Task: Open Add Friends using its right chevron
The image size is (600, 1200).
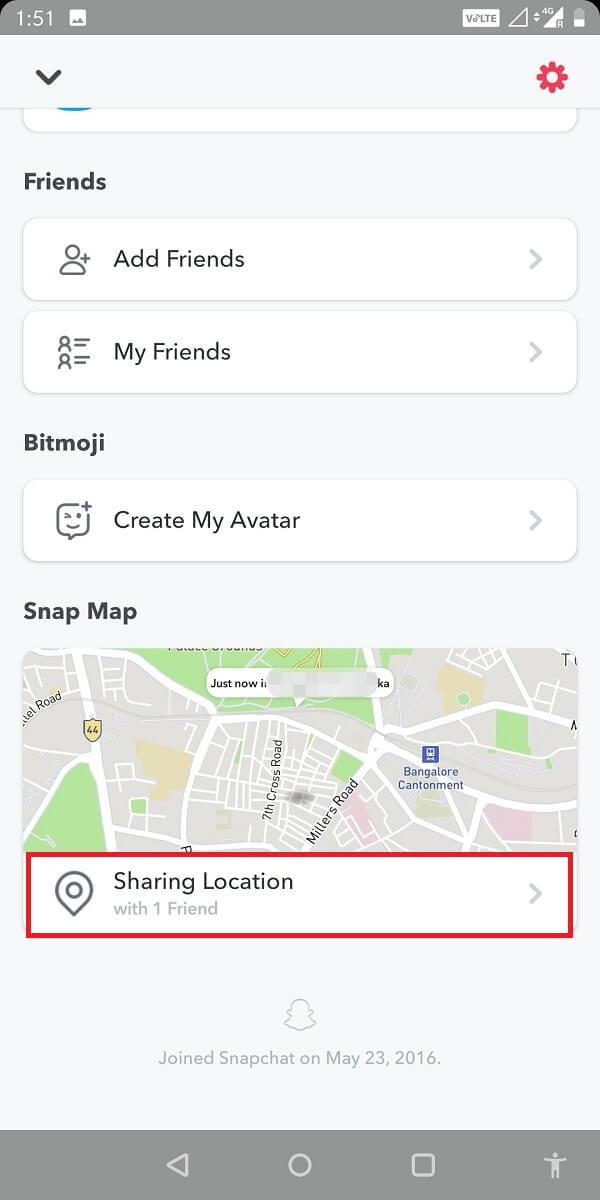Action: point(536,258)
